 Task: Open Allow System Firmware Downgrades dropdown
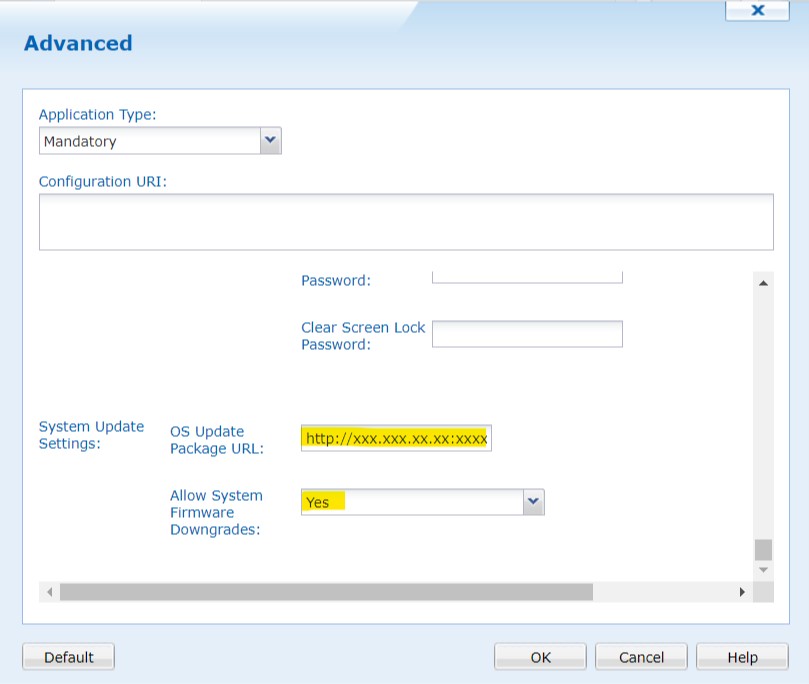tap(423, 502)
